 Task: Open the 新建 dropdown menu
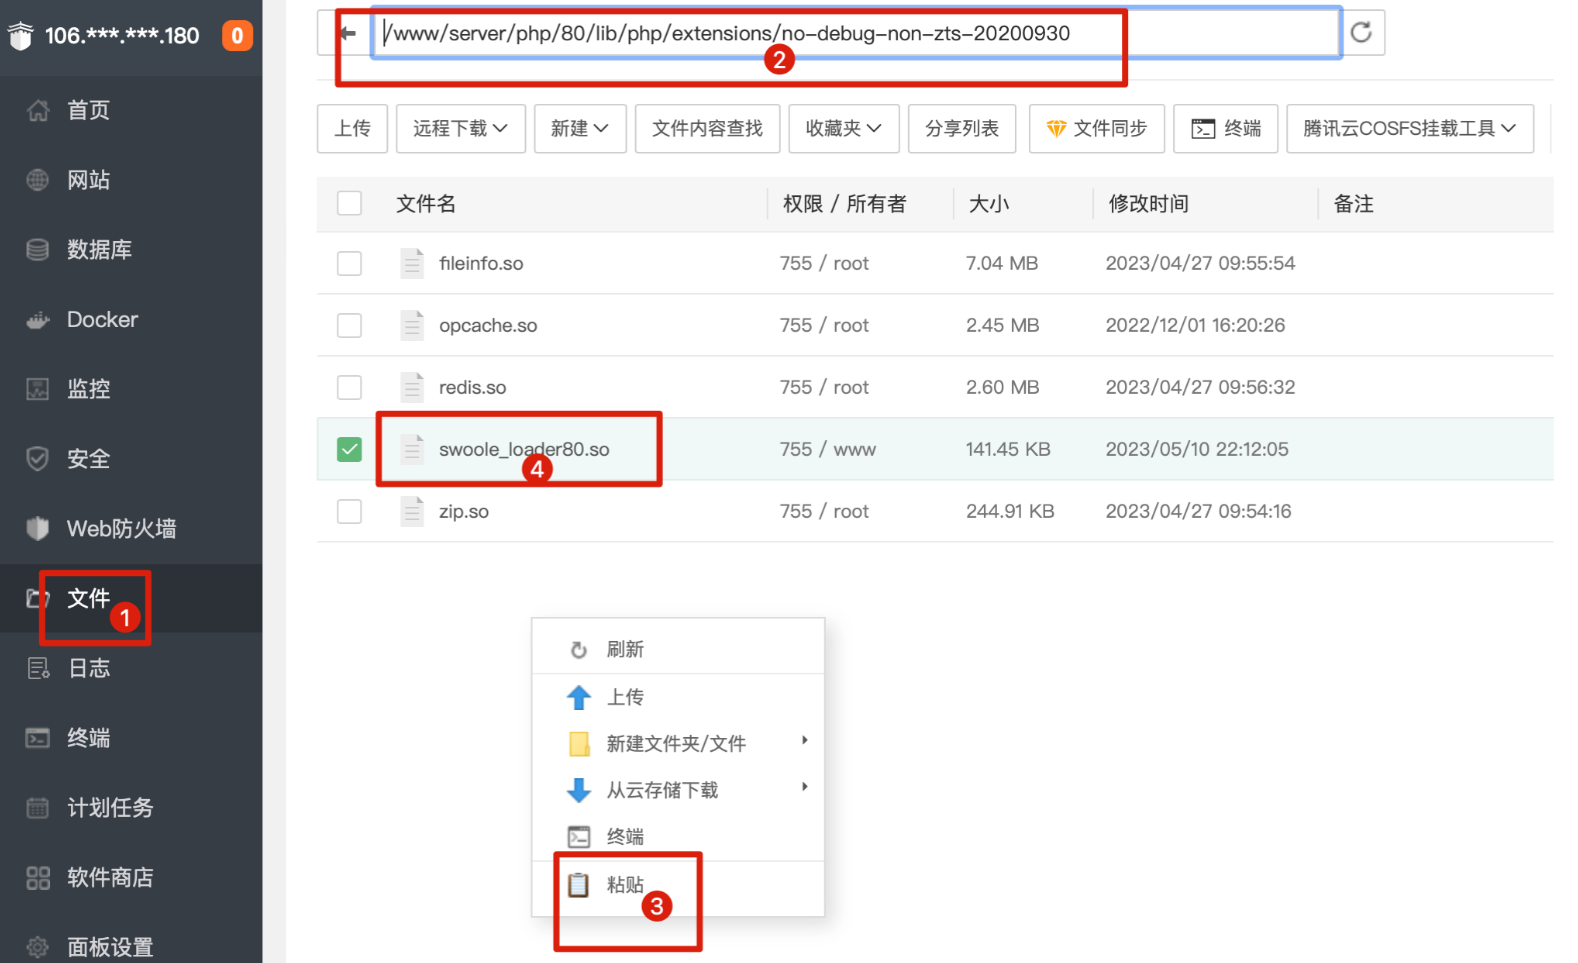(580, 129)
